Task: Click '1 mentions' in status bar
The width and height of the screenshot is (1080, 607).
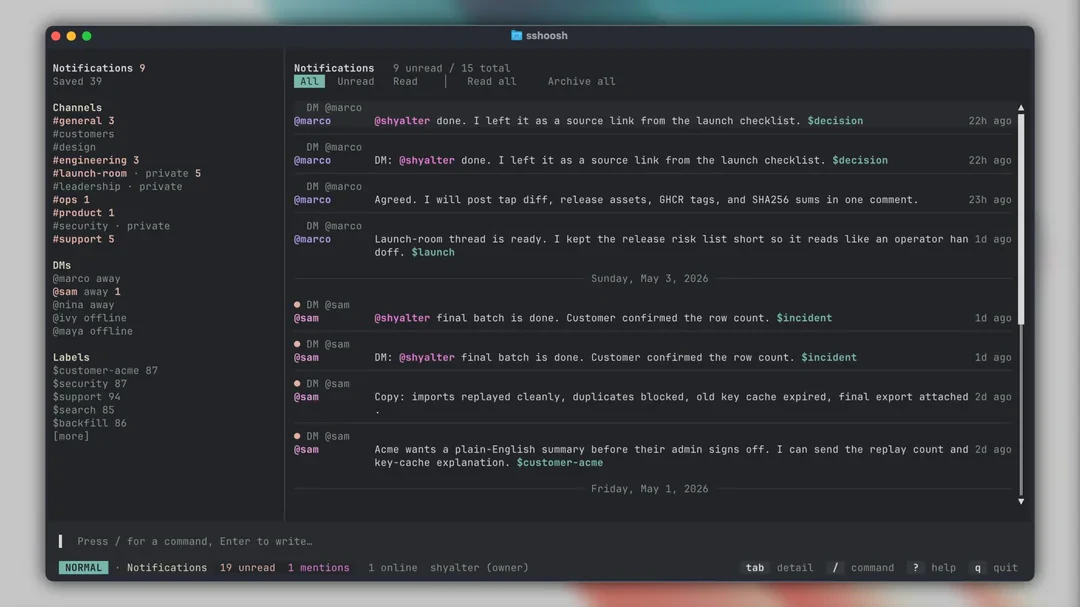Action: coord(318,568)
